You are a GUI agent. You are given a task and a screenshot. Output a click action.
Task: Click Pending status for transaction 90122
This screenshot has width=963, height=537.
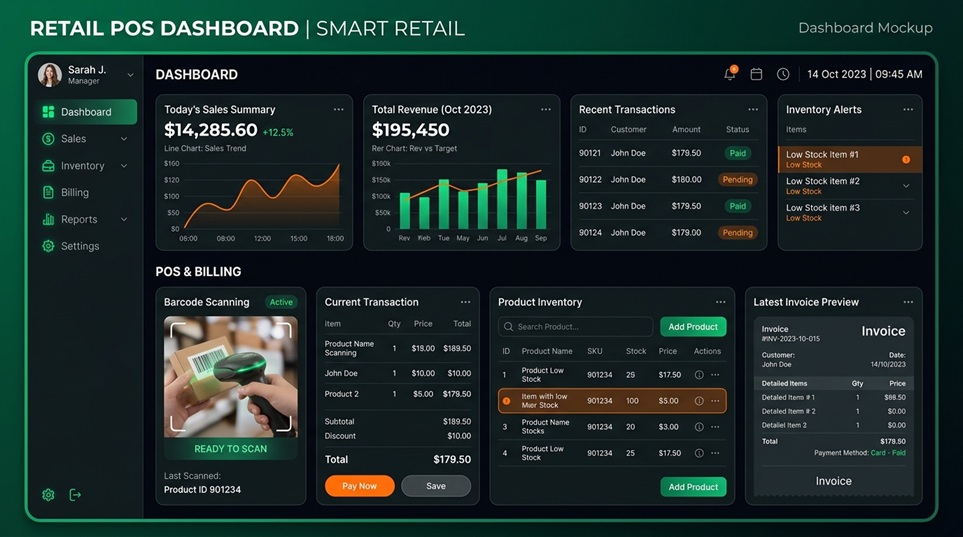[738, 179]
